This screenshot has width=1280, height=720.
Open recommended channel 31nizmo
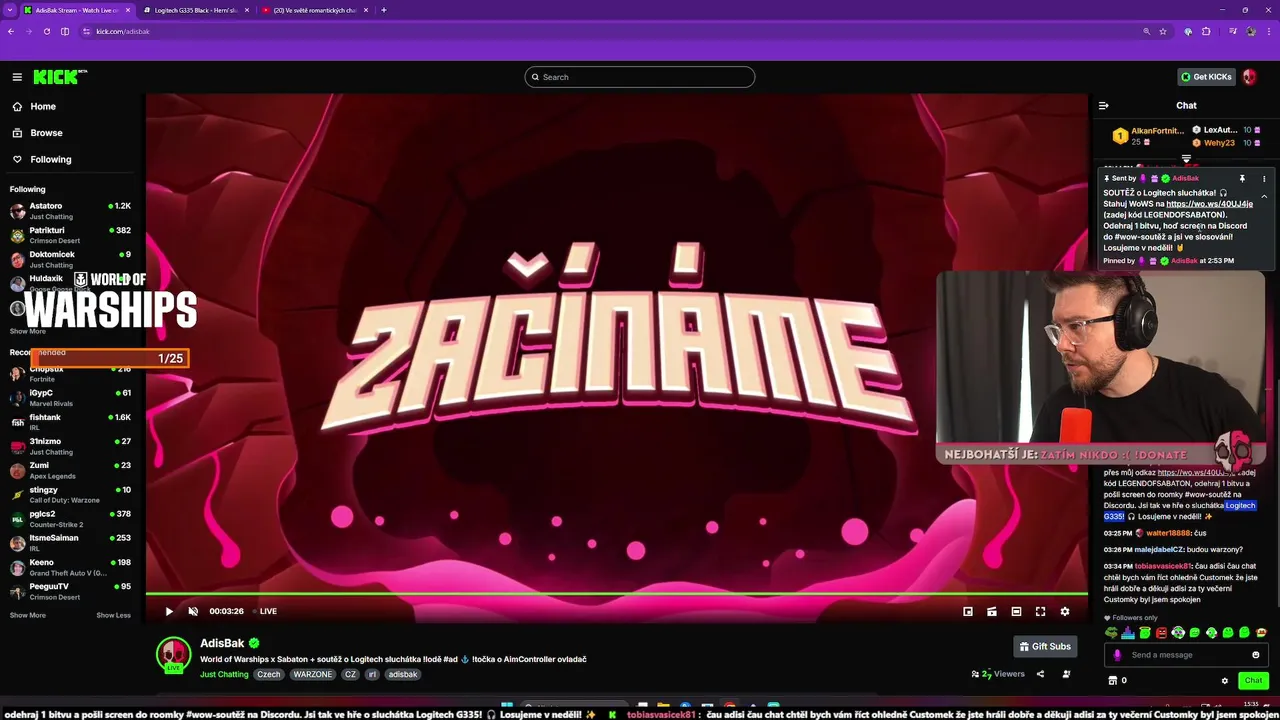click(x=70, y=446)
